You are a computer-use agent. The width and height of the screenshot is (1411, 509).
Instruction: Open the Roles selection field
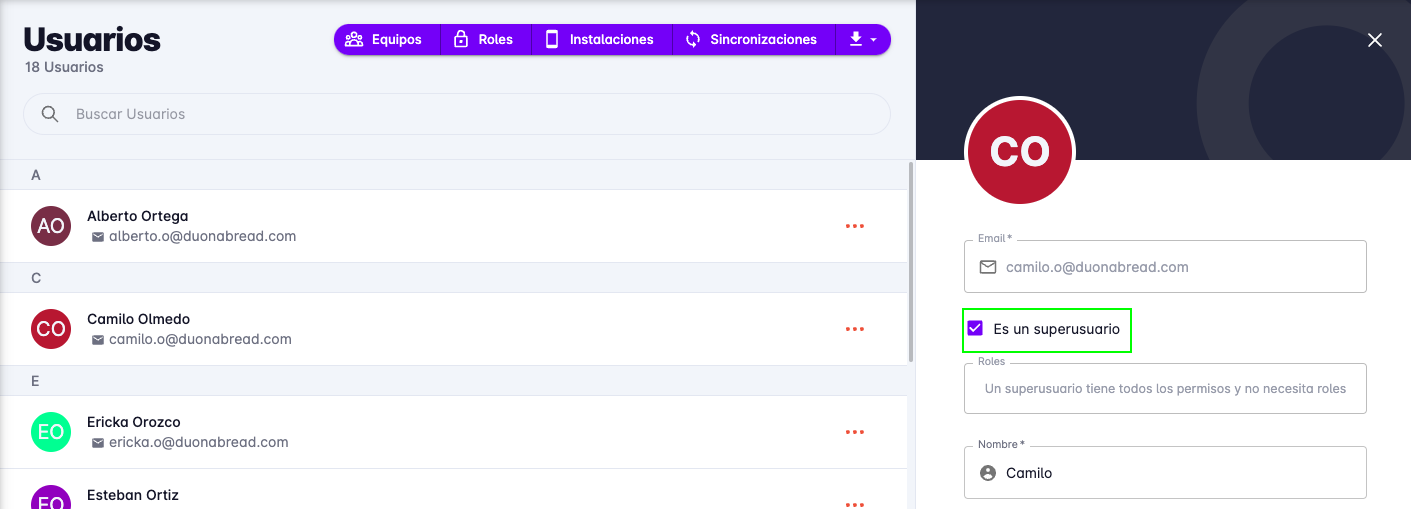[1165, 388]
